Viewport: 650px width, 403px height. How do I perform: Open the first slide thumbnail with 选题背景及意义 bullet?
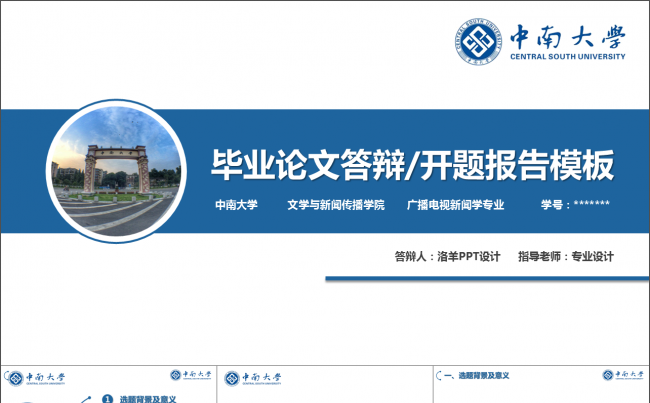click(109, 384)
